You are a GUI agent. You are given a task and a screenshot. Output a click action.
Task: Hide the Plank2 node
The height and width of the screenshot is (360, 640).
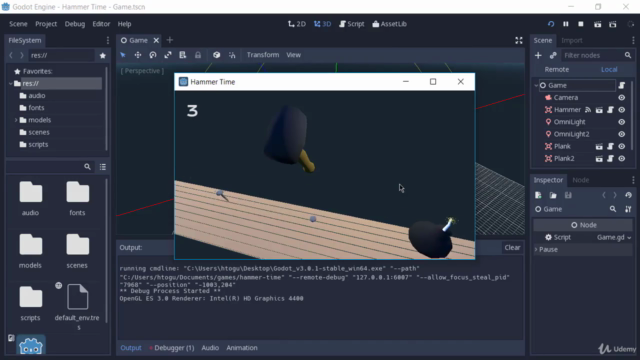coord(622,158)
